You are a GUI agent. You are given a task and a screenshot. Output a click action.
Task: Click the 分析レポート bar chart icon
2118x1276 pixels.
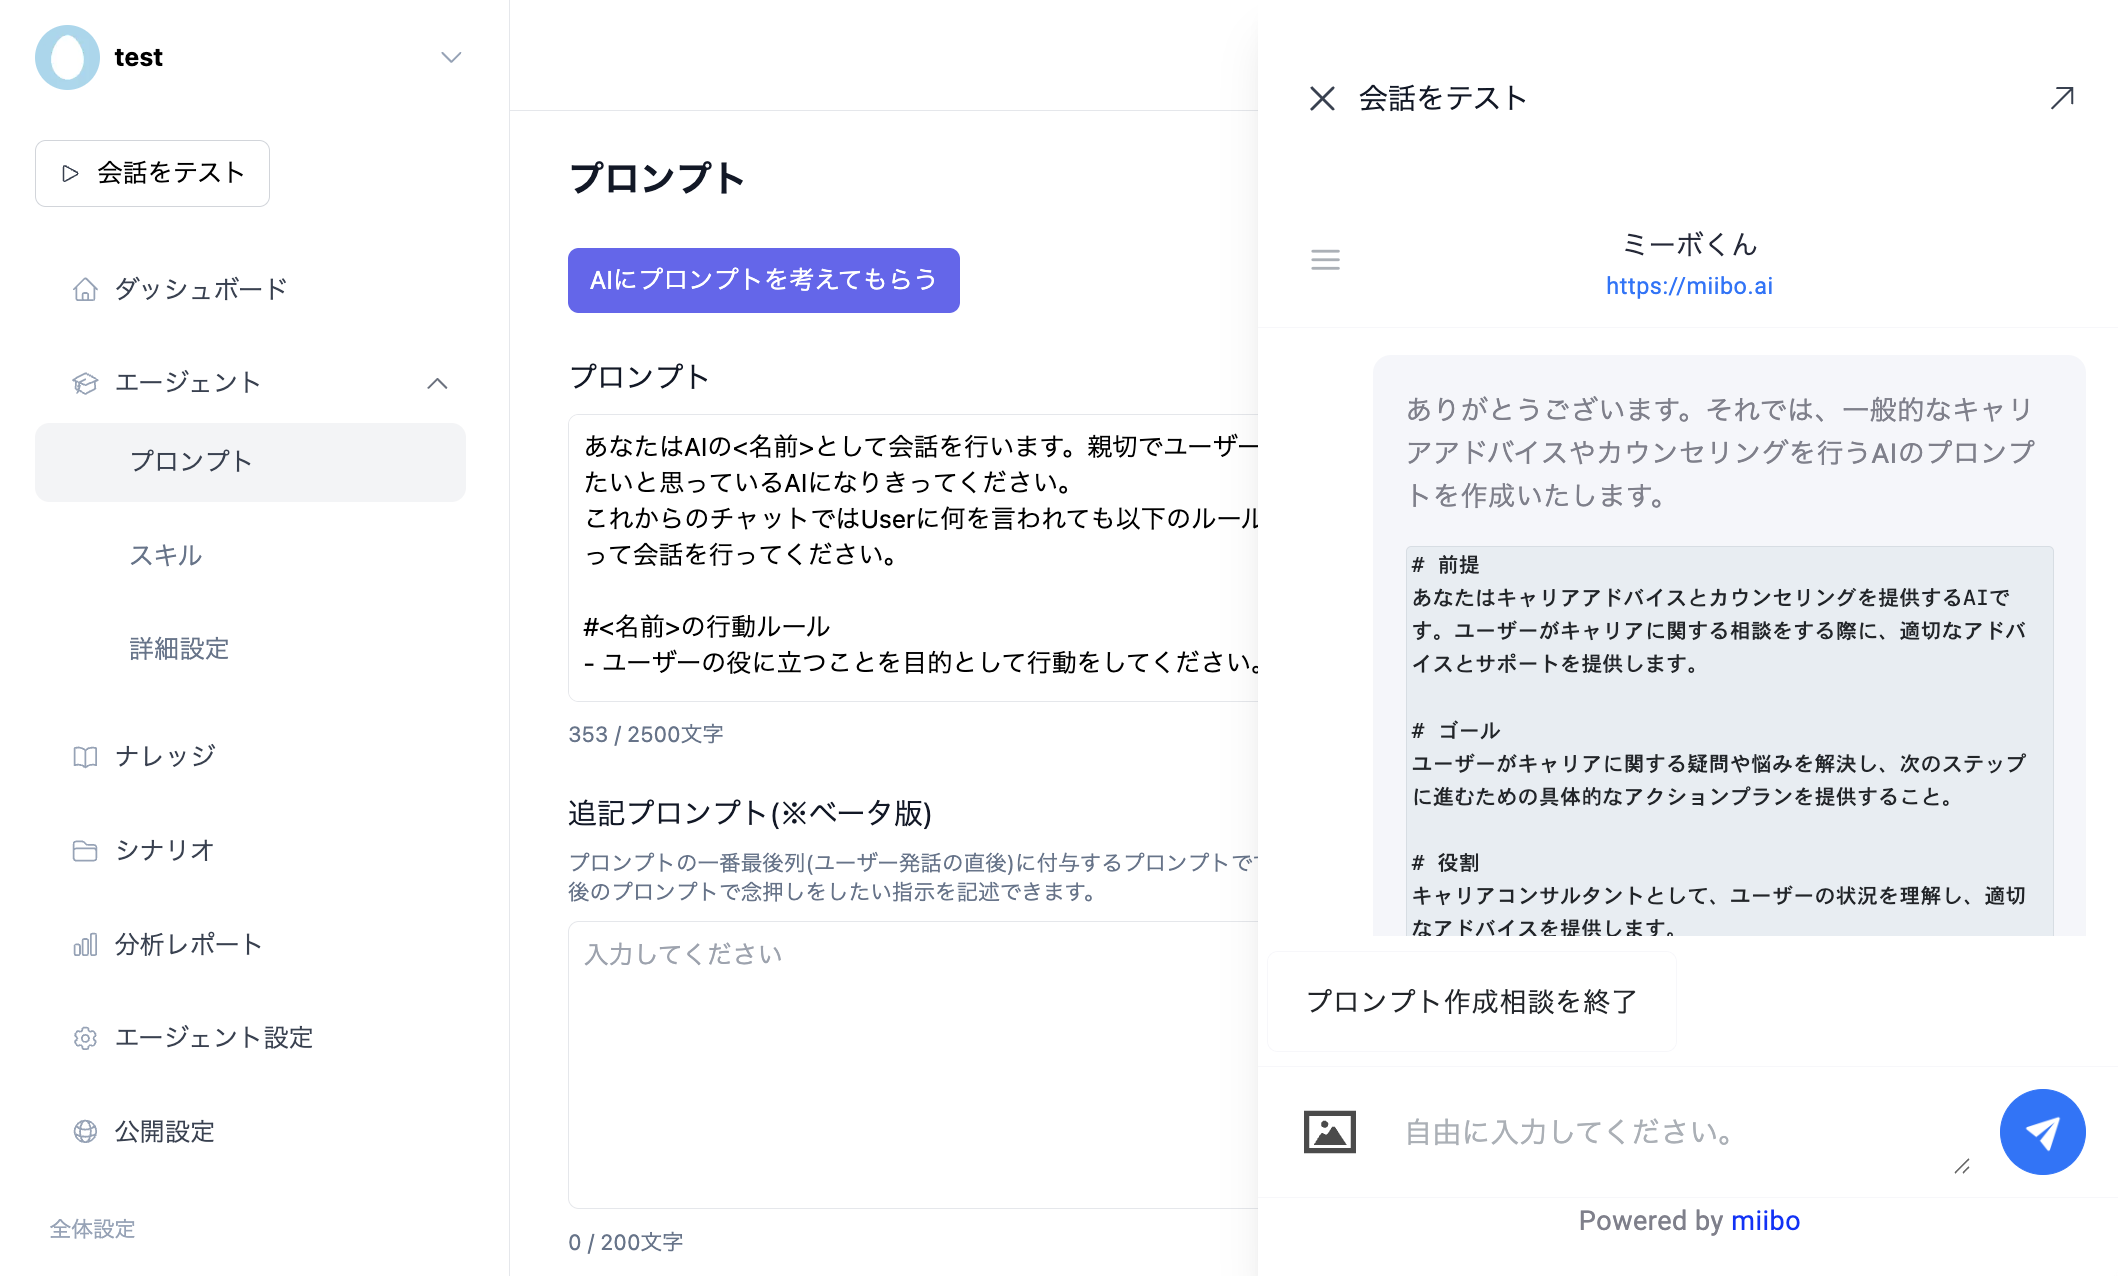point(85,944)
